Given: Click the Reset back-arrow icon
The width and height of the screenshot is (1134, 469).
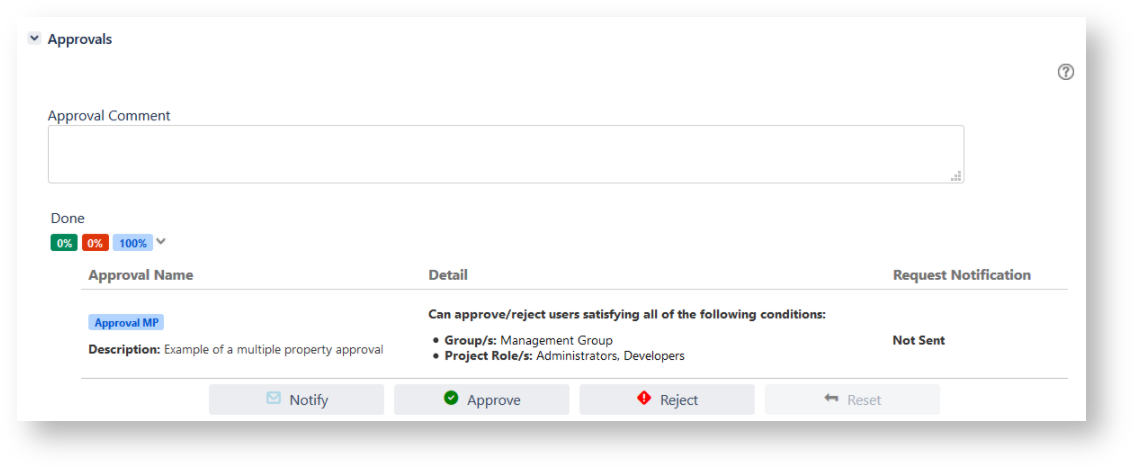Looking at the screenshot, I should (x=831, y=398).
